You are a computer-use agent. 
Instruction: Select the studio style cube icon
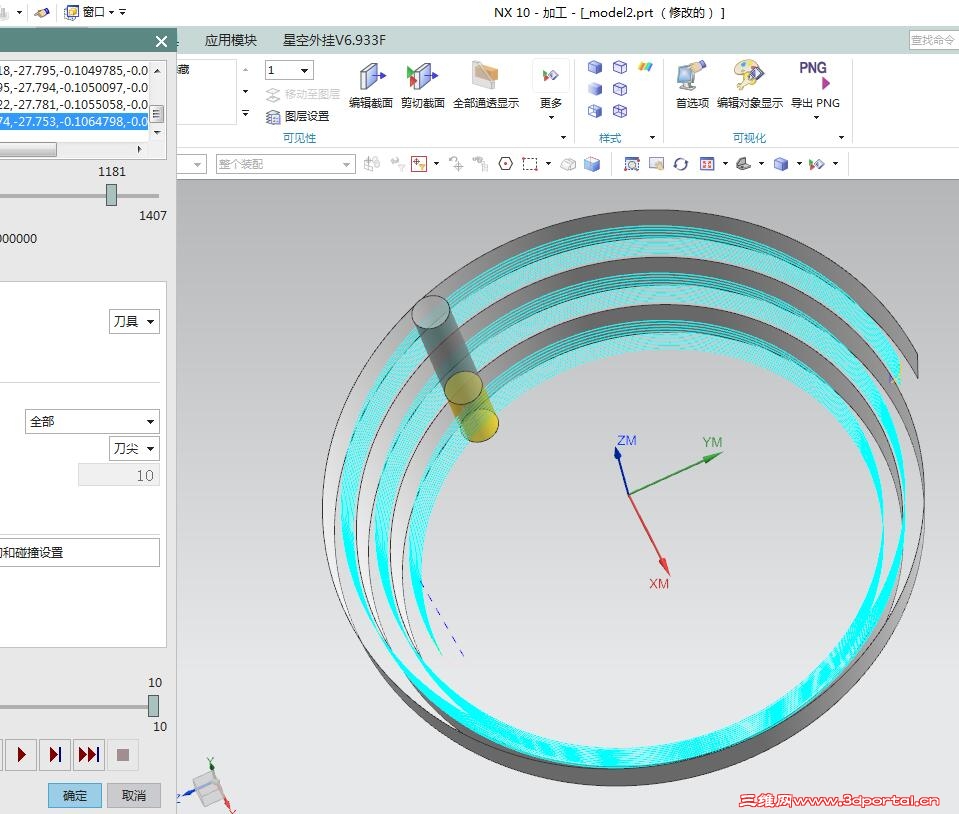coord(594,111)
